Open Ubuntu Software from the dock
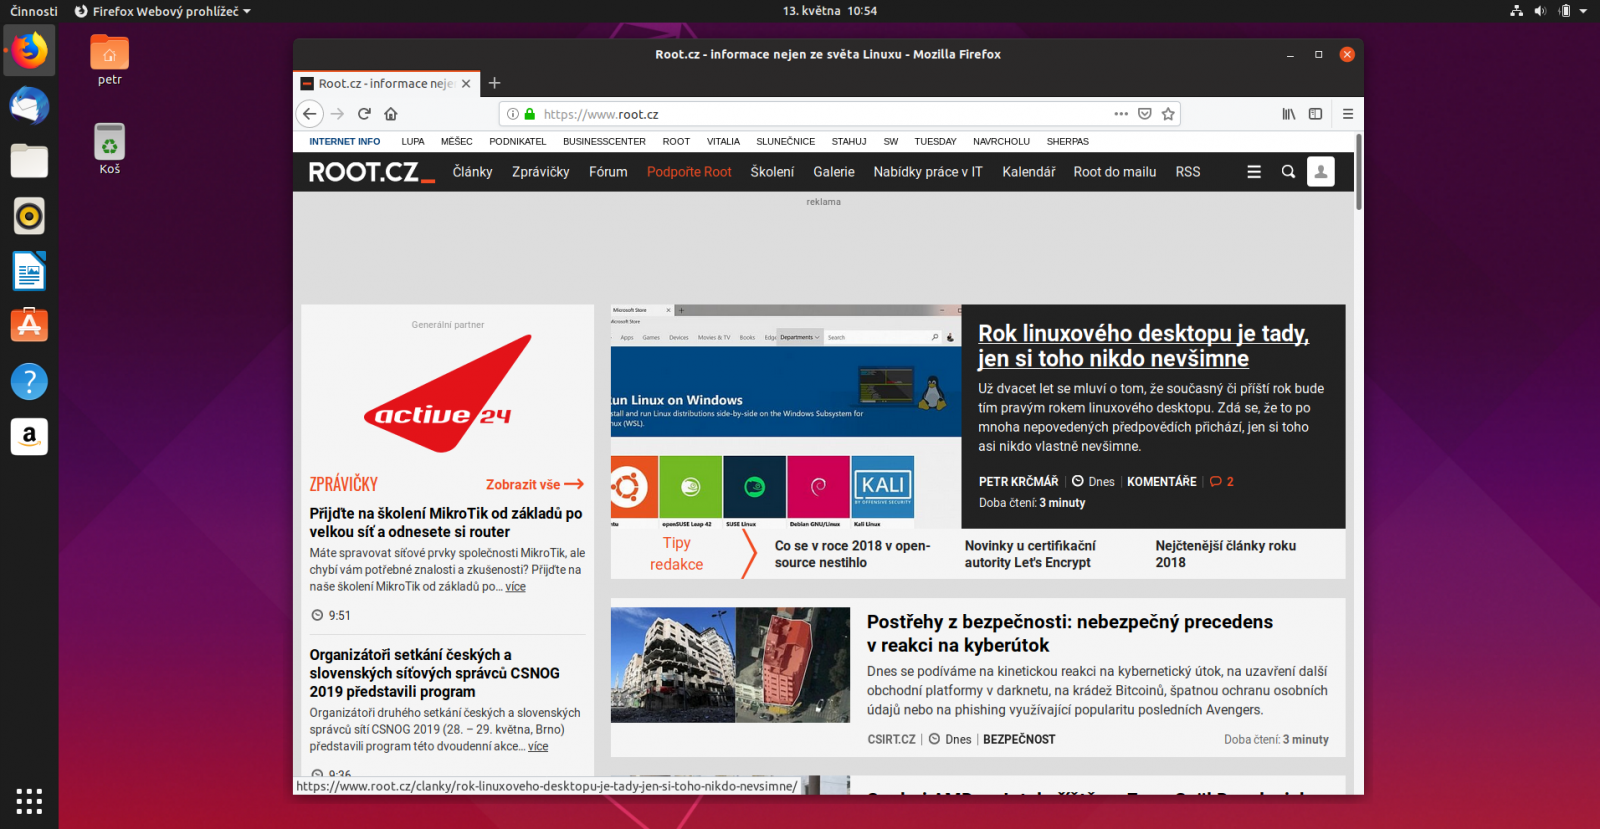 [x=29, y=326]
